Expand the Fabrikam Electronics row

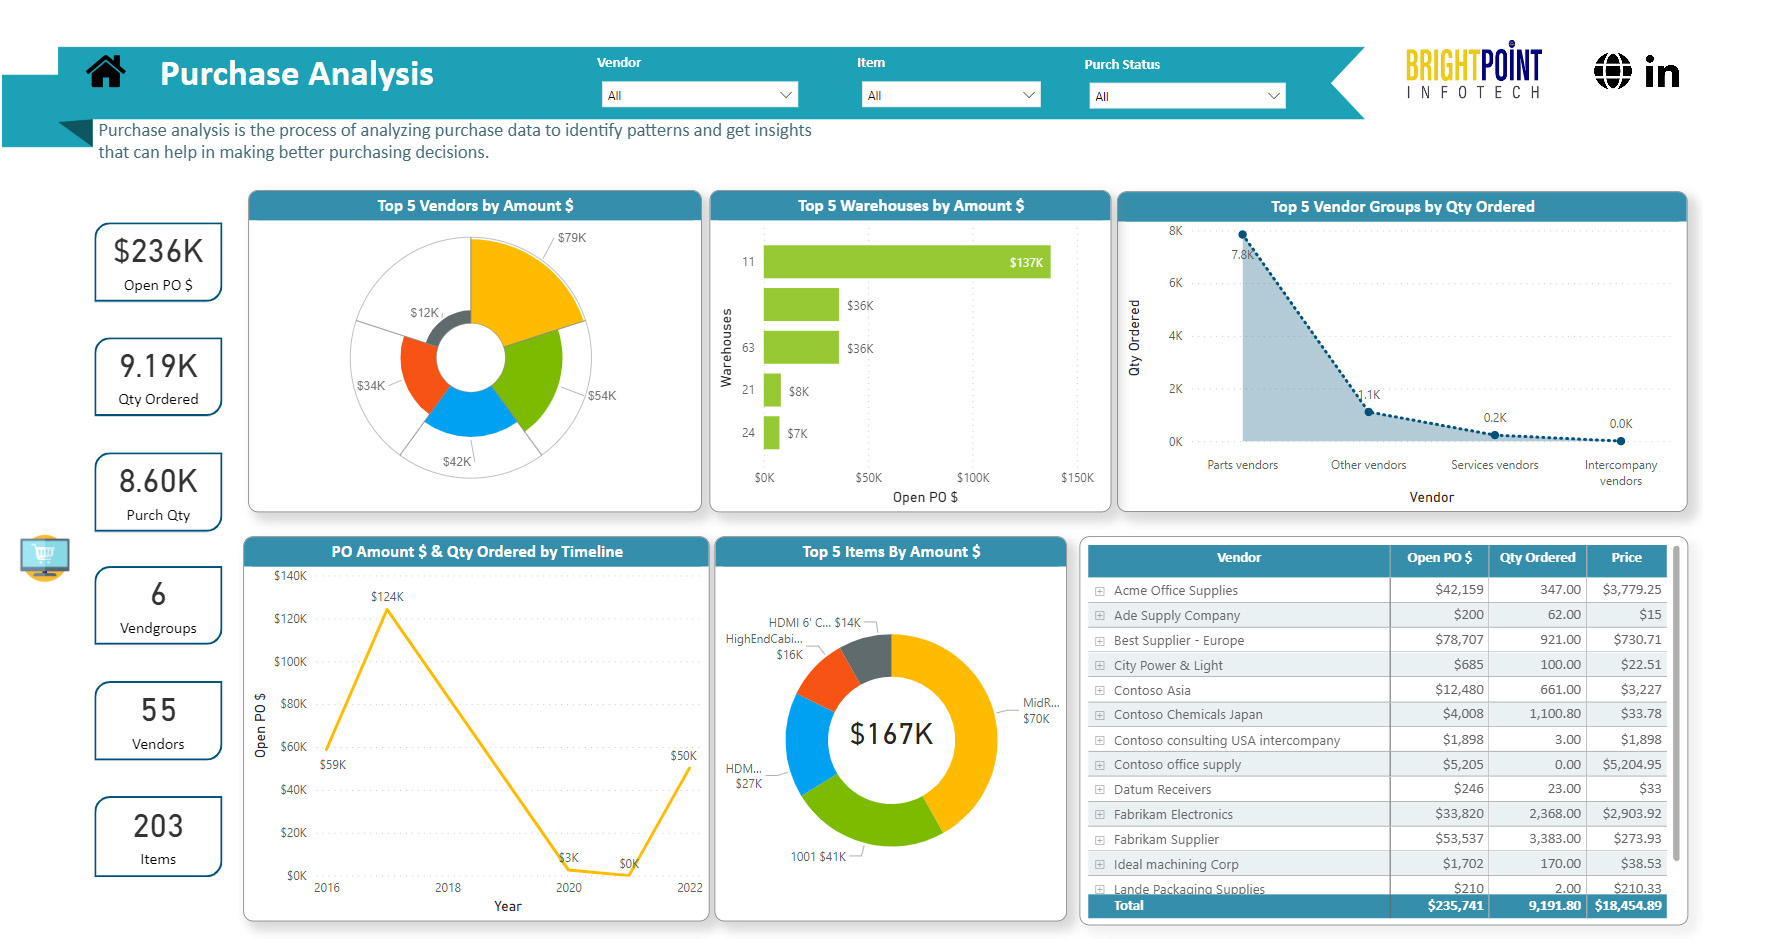tap(1100, 815)
